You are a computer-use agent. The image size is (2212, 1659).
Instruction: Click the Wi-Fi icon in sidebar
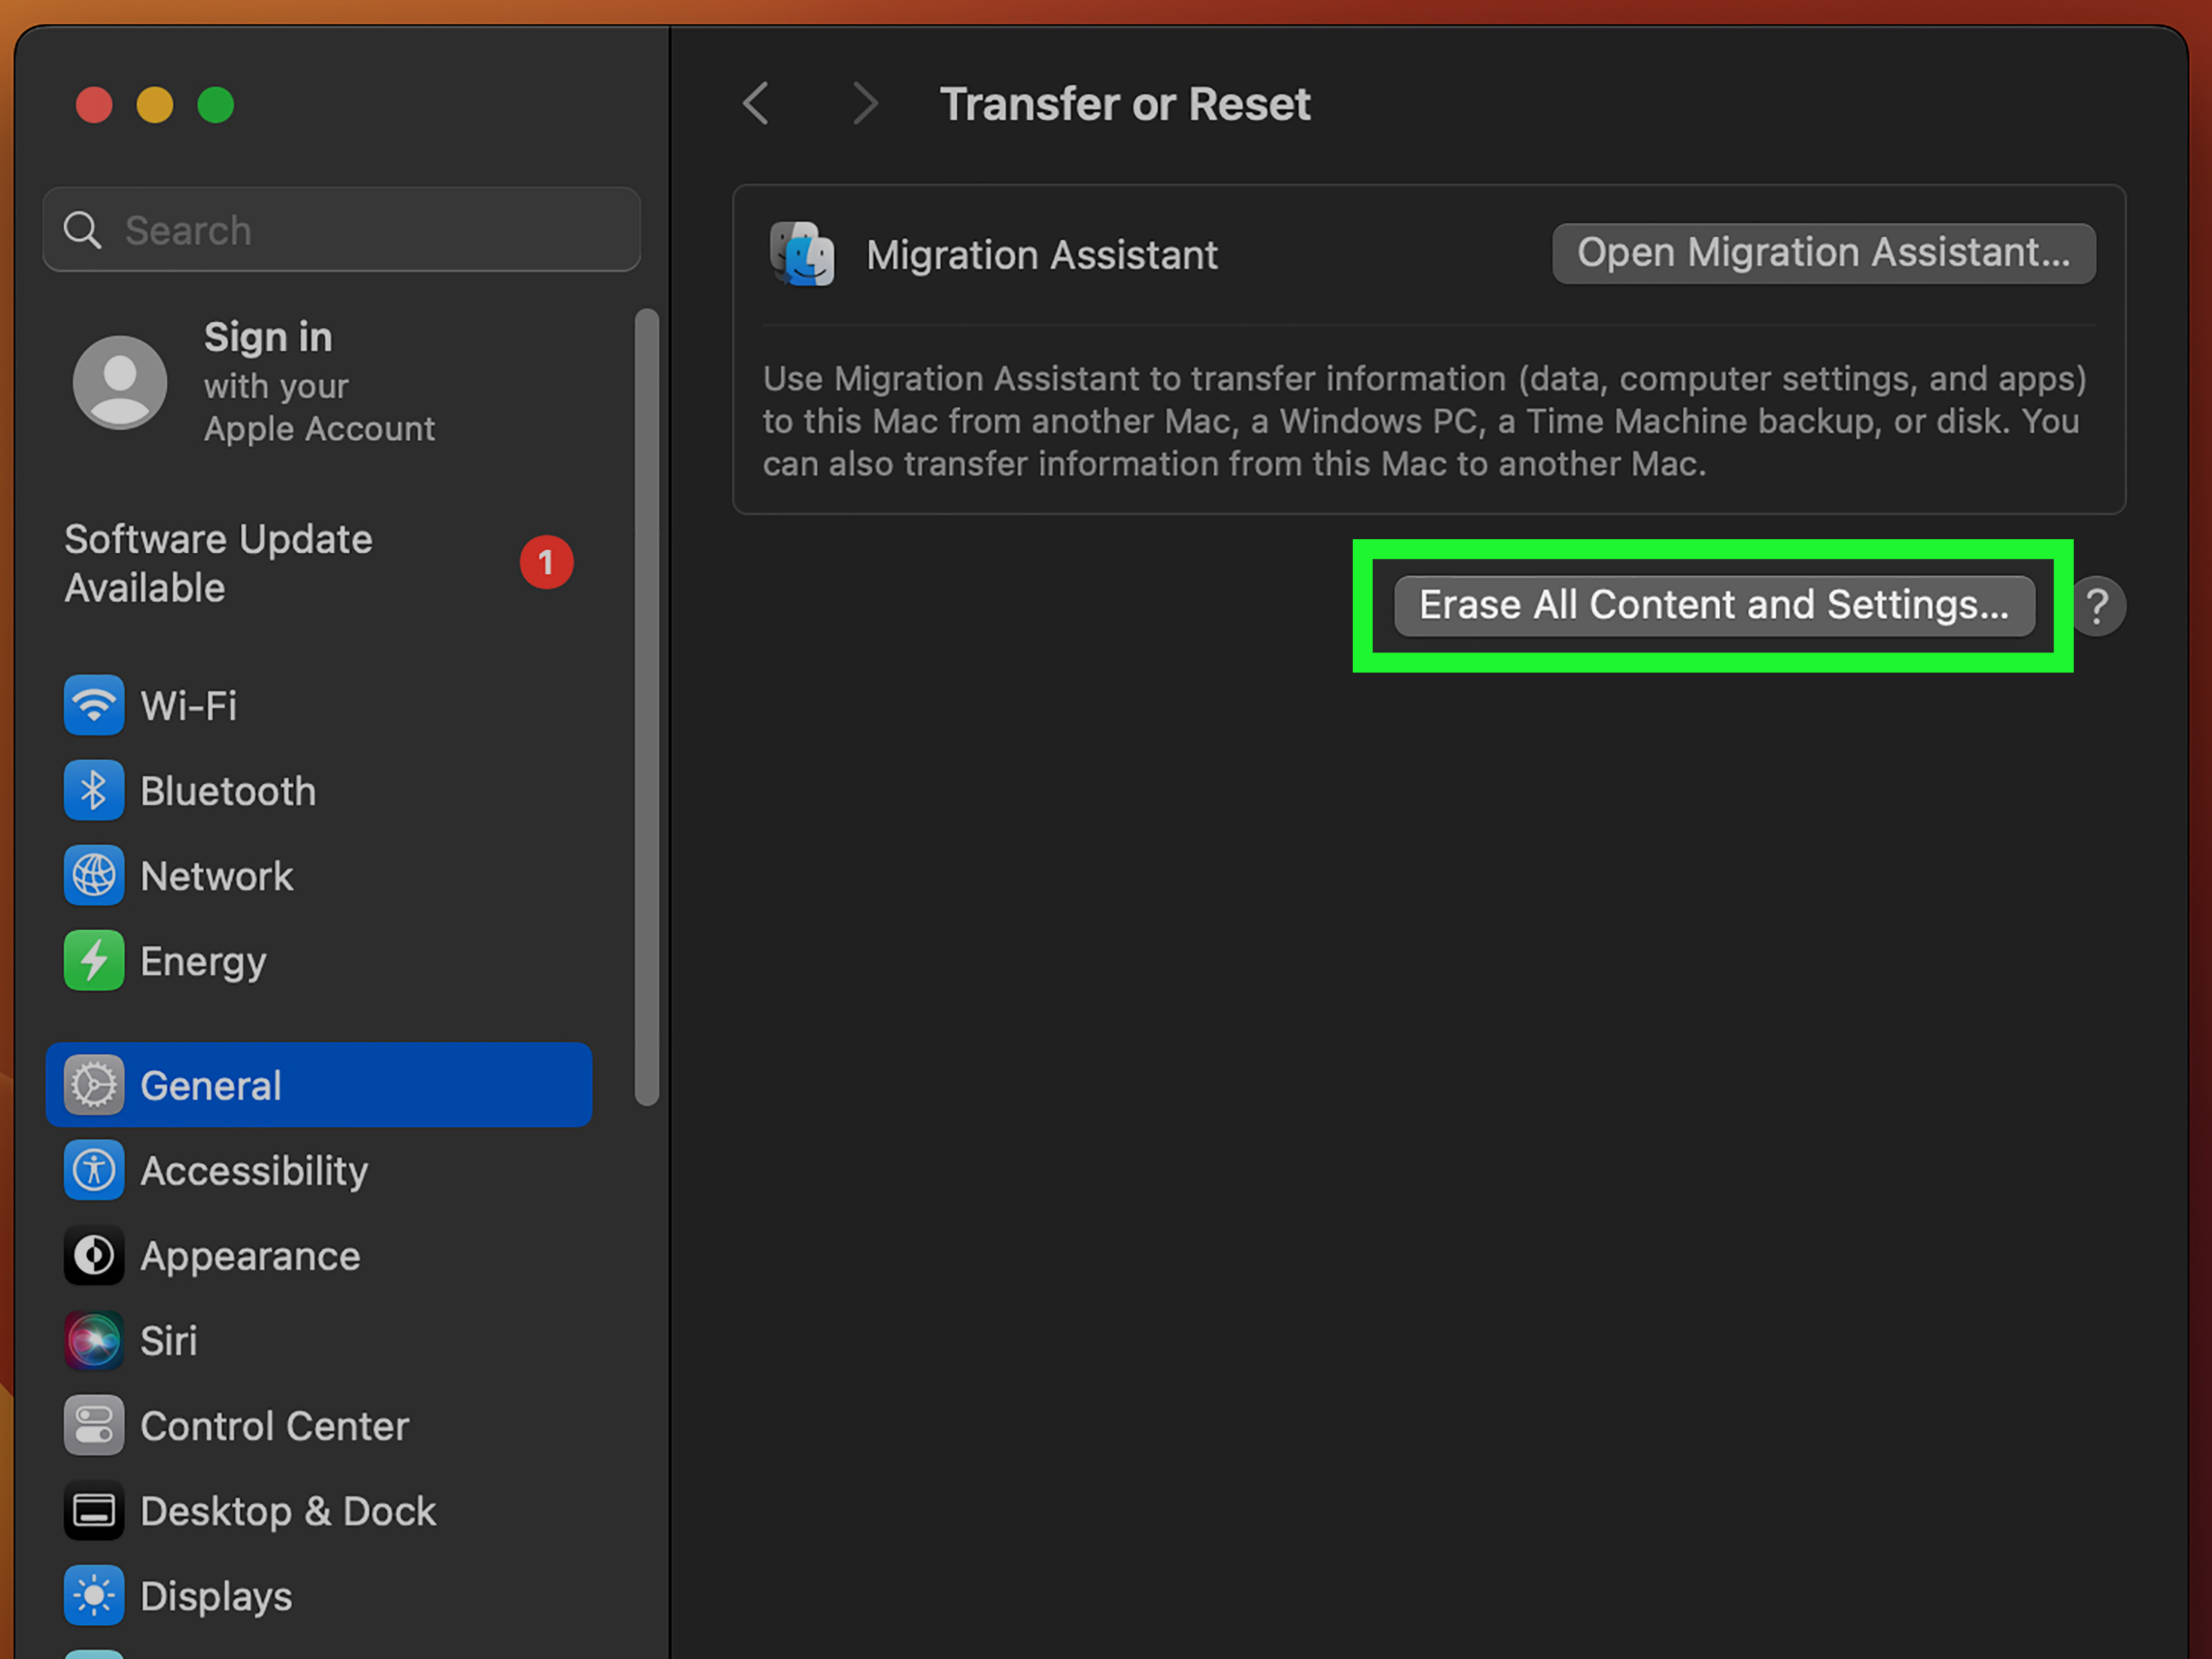94,705
